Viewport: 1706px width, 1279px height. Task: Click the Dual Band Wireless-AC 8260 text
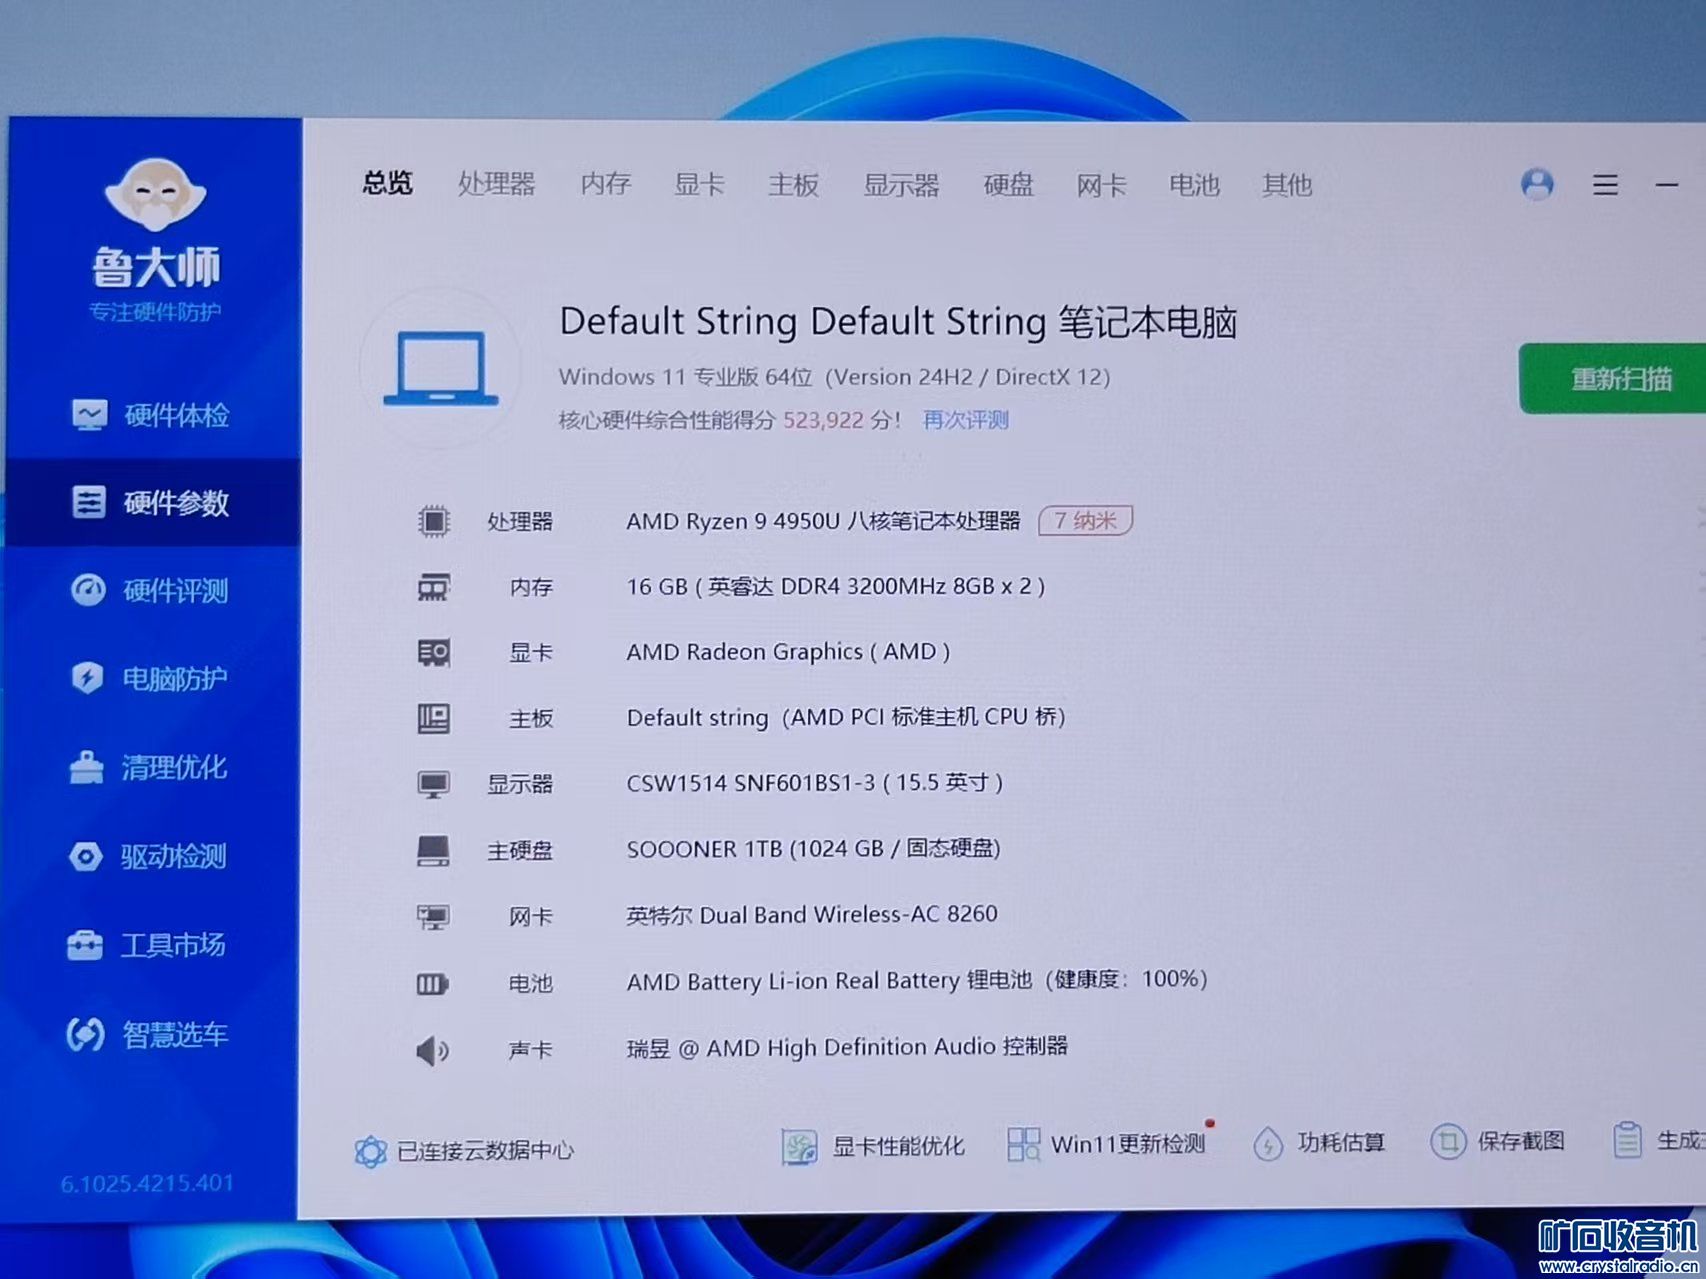[x=812, y=914]
